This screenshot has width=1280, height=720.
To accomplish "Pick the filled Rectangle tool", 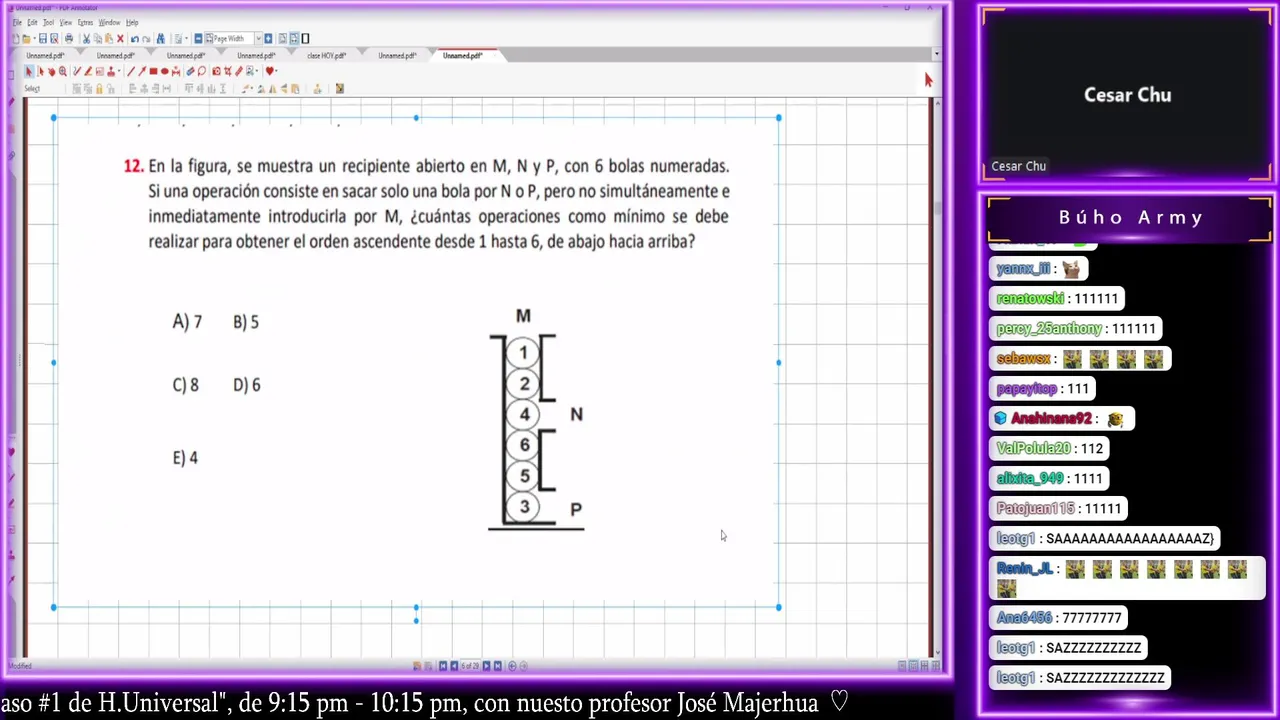I will [x=153, y=71].
